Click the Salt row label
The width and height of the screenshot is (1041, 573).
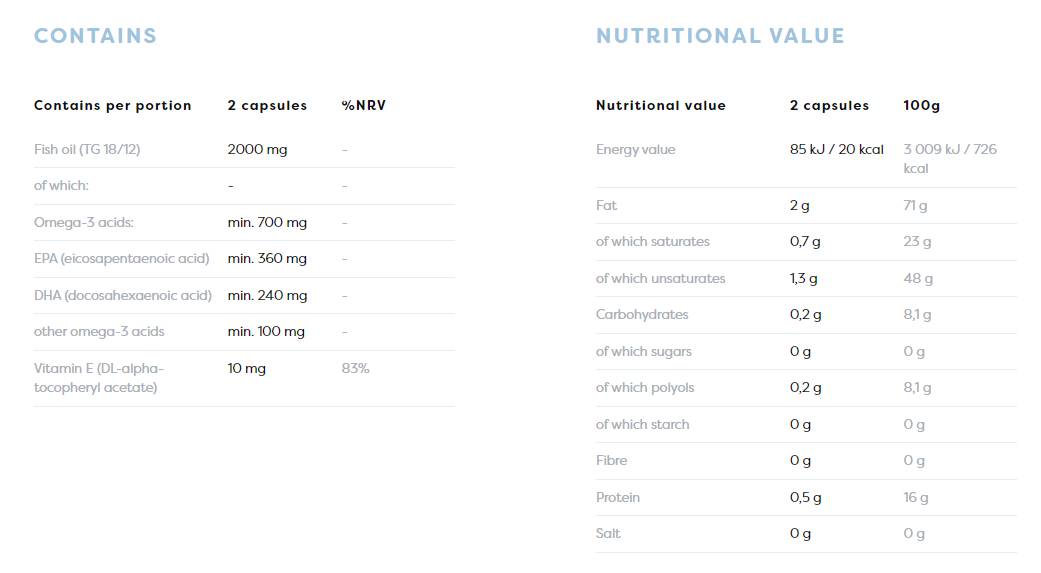[x=608, y=533]
